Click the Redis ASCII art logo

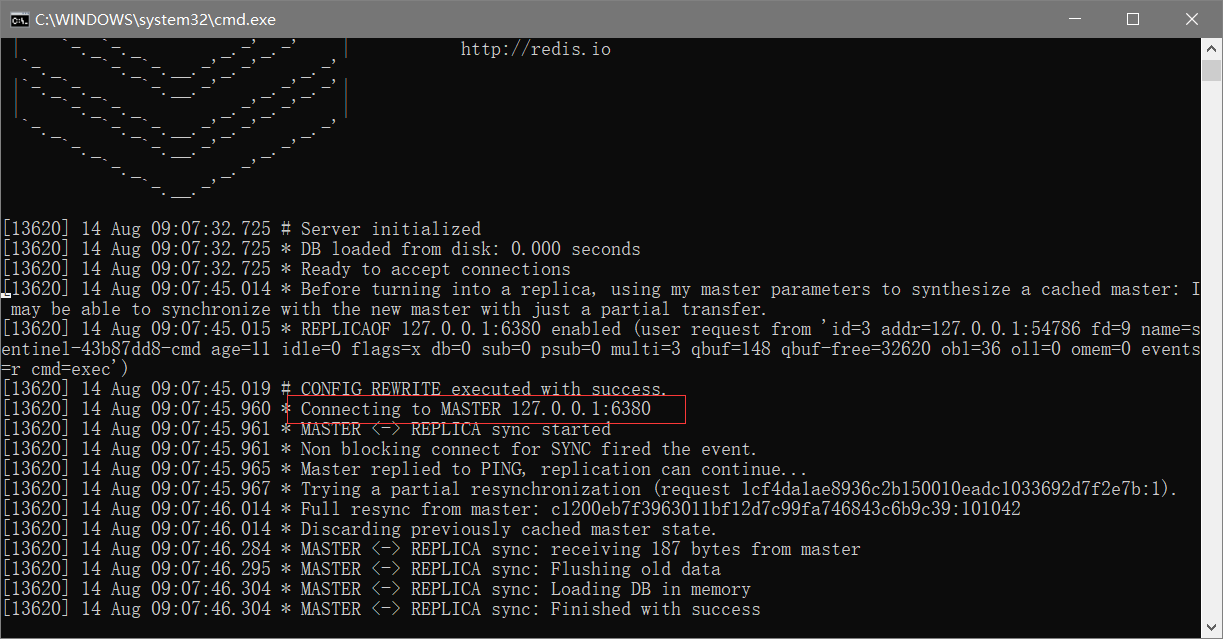tap(180, 117)
